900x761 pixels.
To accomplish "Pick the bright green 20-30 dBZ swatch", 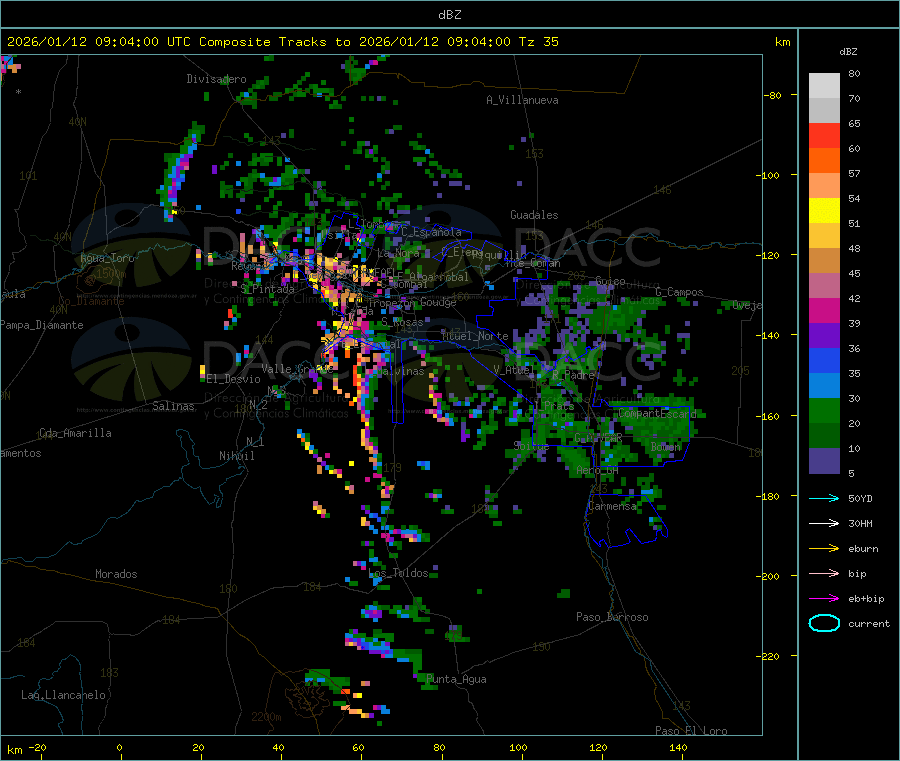I will click(x=824, y=411).
